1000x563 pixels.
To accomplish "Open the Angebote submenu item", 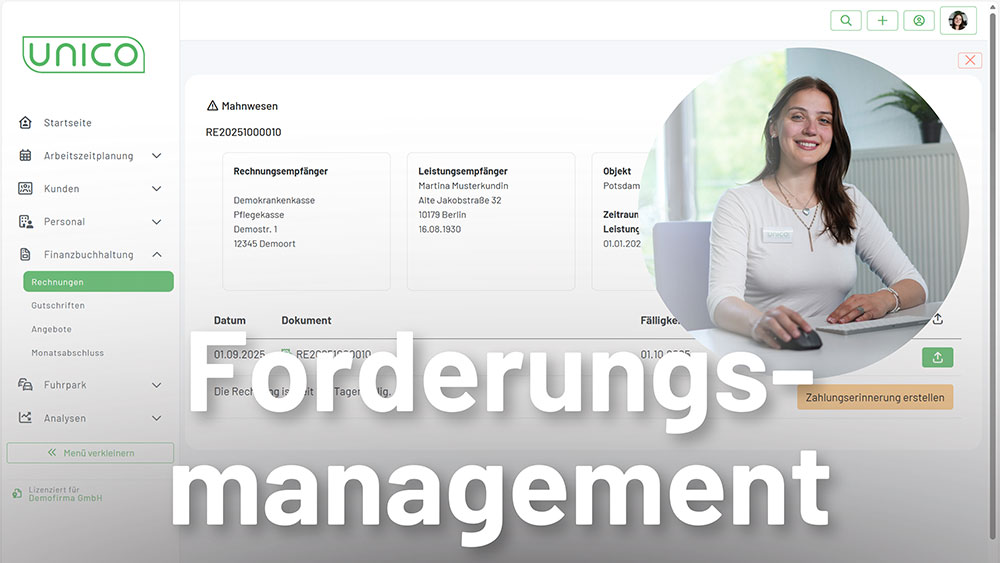I will pos(52,329).
